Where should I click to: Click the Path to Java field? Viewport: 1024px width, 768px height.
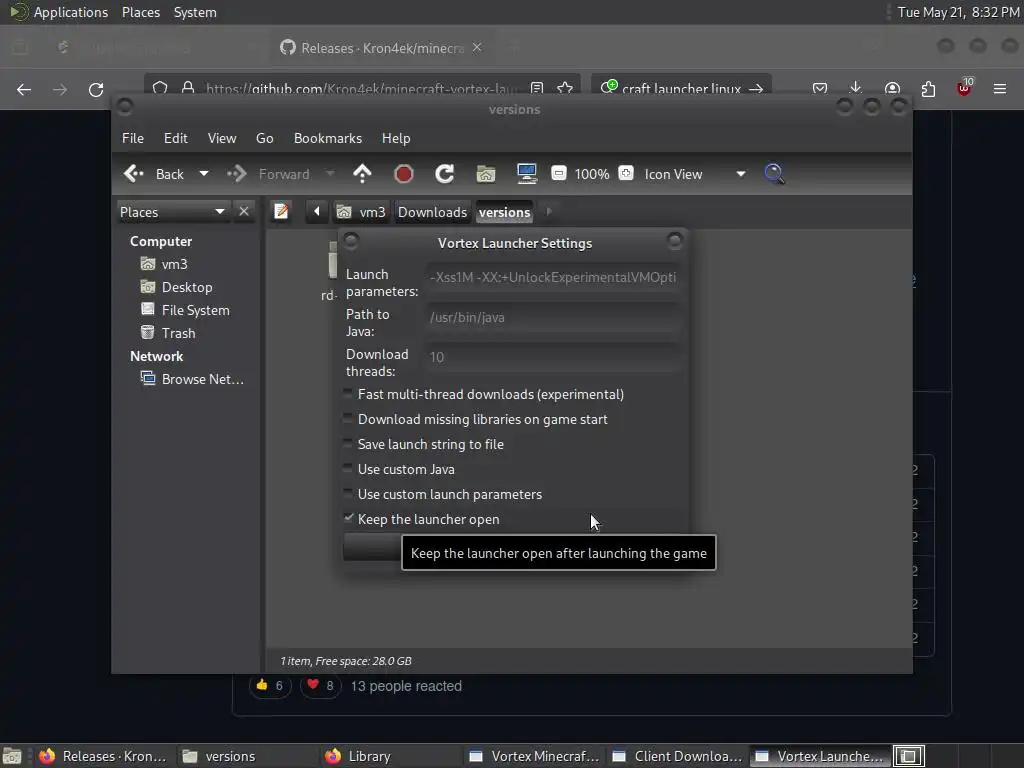pyautogui.click(x=552, y=317)
